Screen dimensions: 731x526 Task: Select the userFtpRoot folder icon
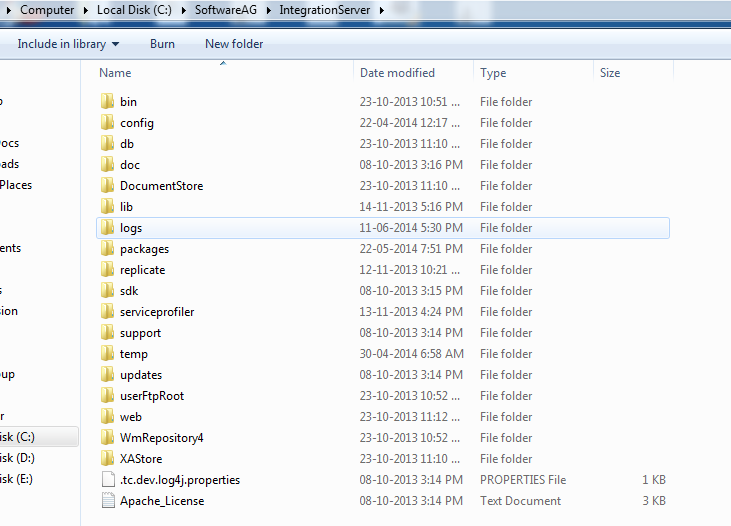pyautogui.click(x=107, y=395)
